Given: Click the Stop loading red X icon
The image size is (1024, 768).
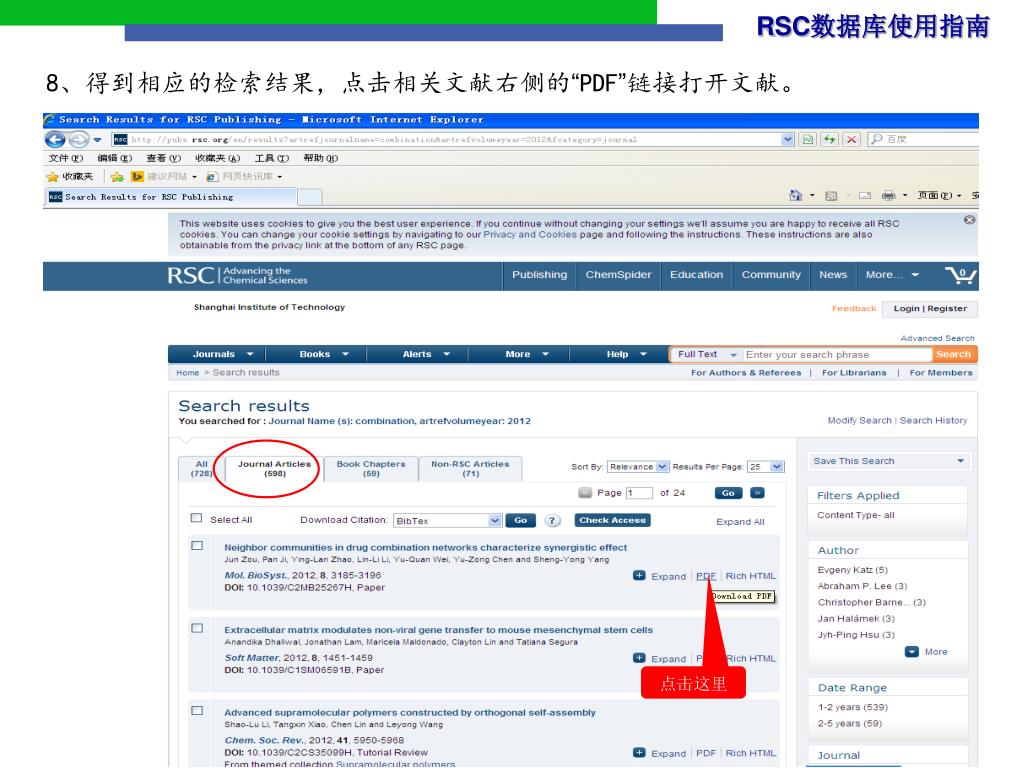Looking at the screenshot, I should pos(851,139).
